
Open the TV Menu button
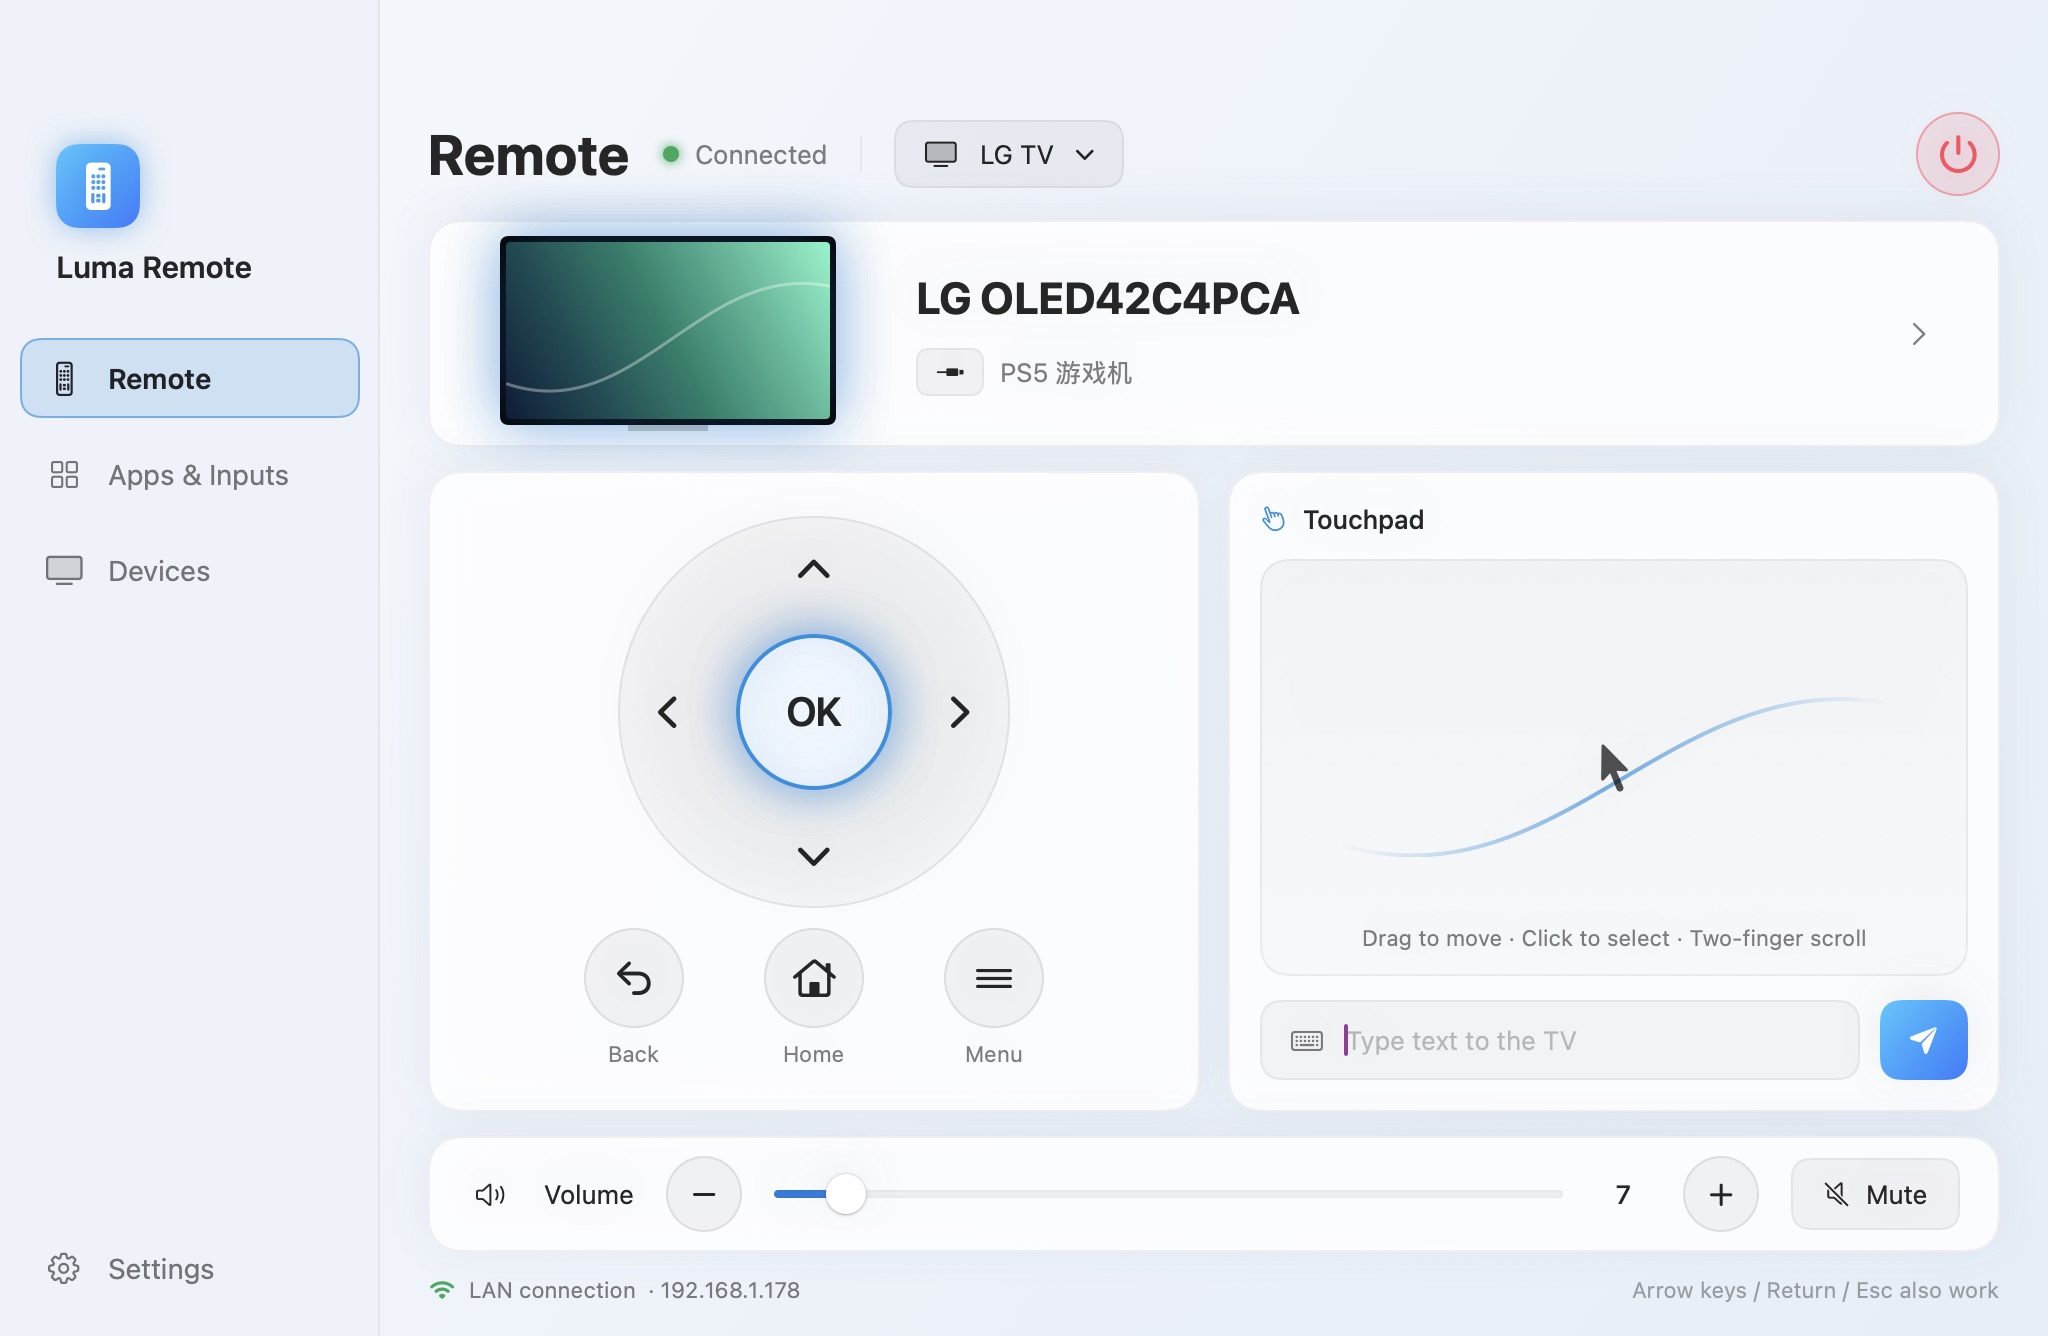994,978
